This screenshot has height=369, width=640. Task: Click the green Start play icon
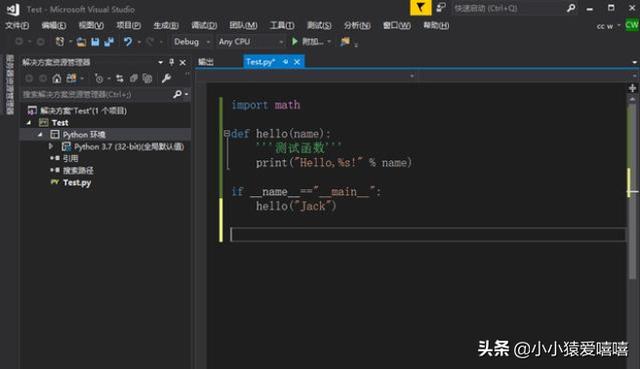coord(294,41)
